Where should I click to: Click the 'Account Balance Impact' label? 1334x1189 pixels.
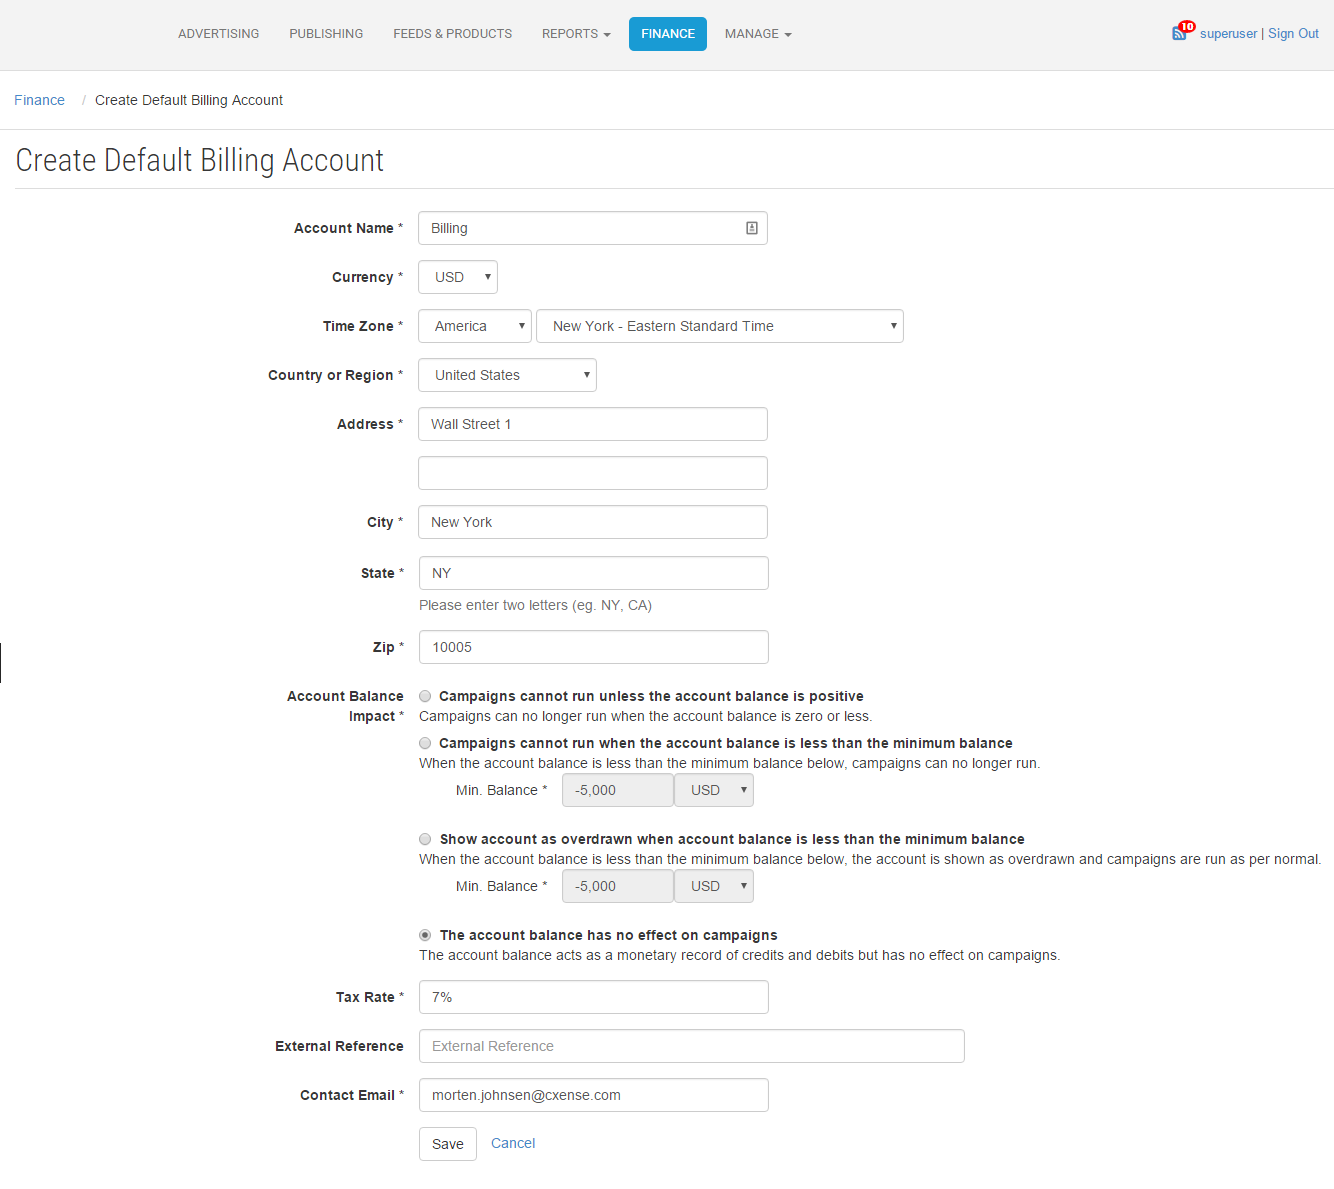coord(345,706)
